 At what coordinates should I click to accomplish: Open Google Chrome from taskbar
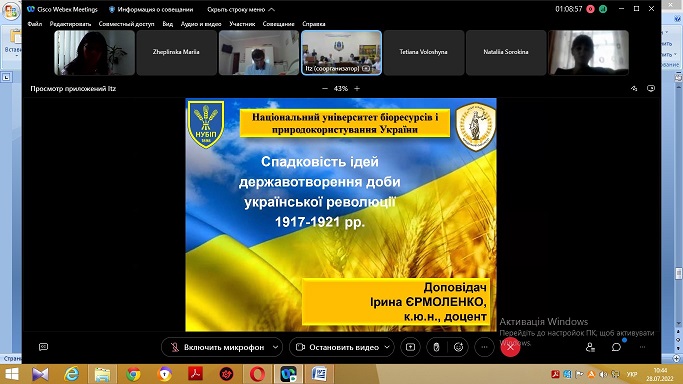[x=133, y=374]
